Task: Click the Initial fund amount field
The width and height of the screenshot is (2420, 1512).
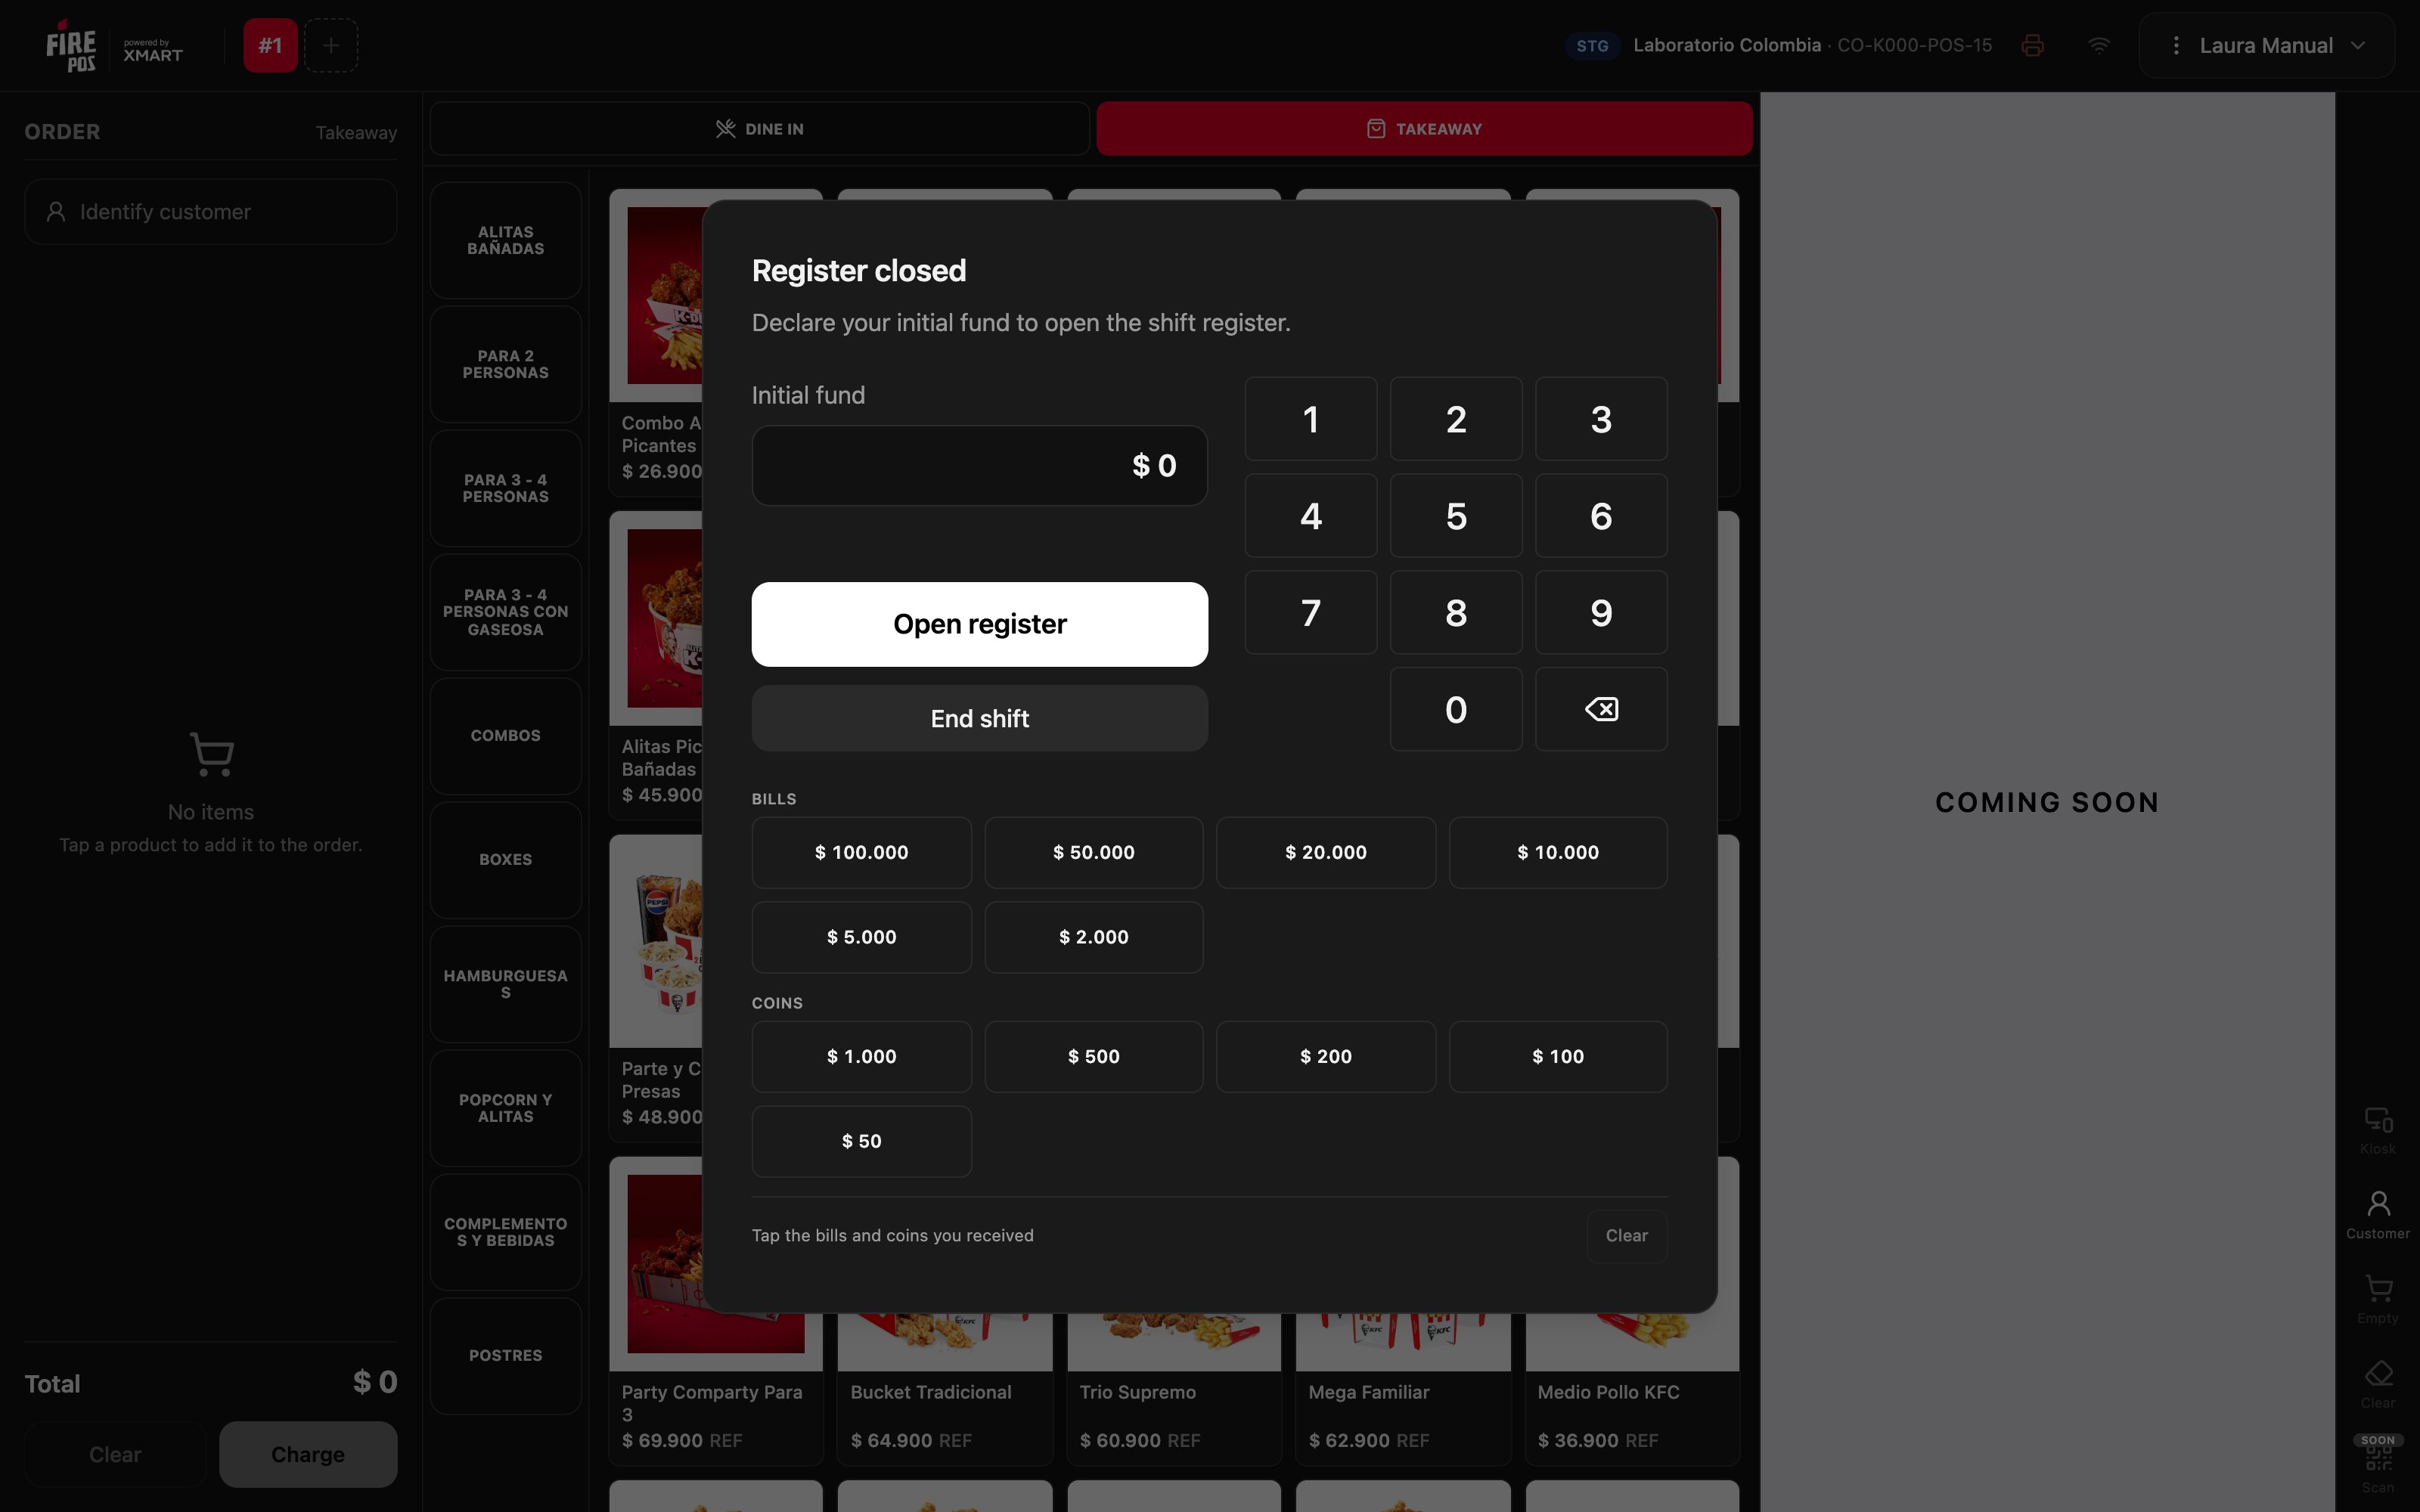Action: pos(980,466)
